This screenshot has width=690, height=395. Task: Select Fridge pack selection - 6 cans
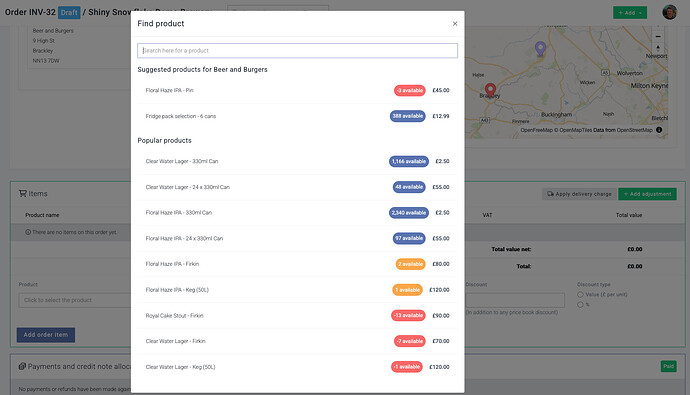[297, 116]
